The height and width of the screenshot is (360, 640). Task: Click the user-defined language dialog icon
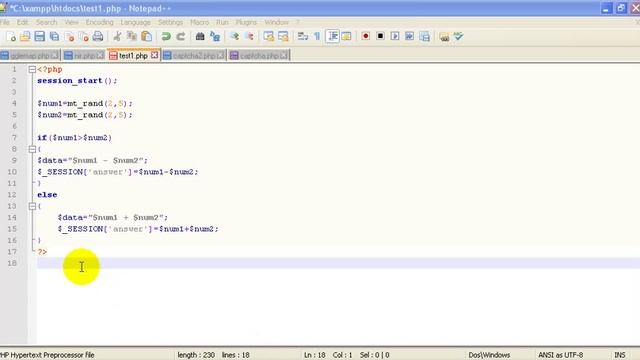346,37
